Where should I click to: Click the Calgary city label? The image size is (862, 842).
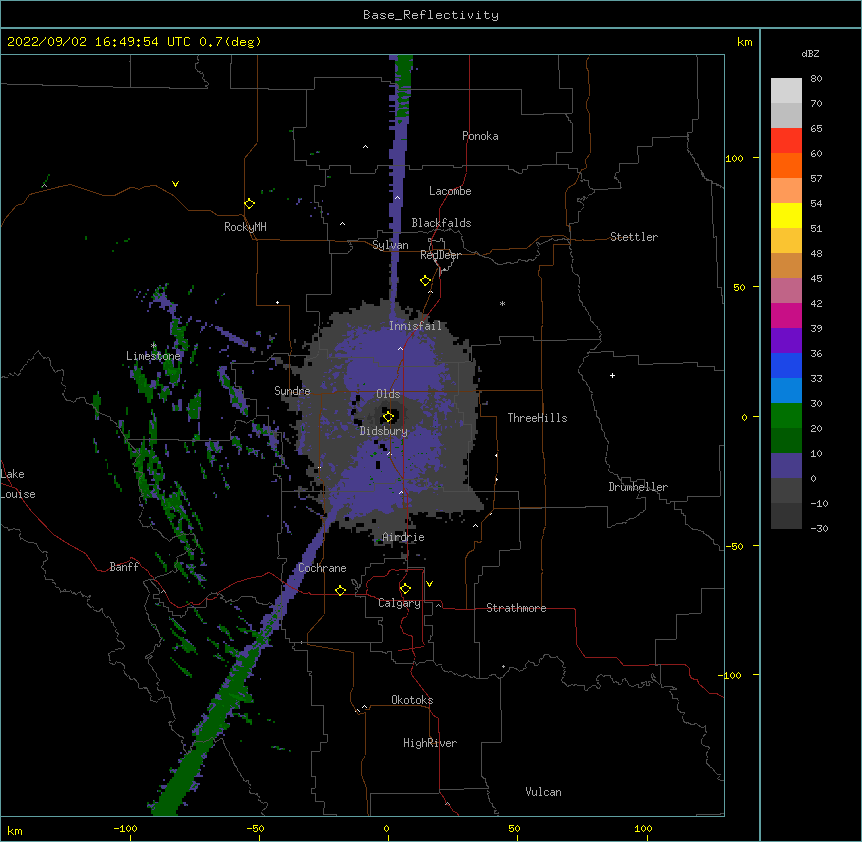tap(399, 603)
